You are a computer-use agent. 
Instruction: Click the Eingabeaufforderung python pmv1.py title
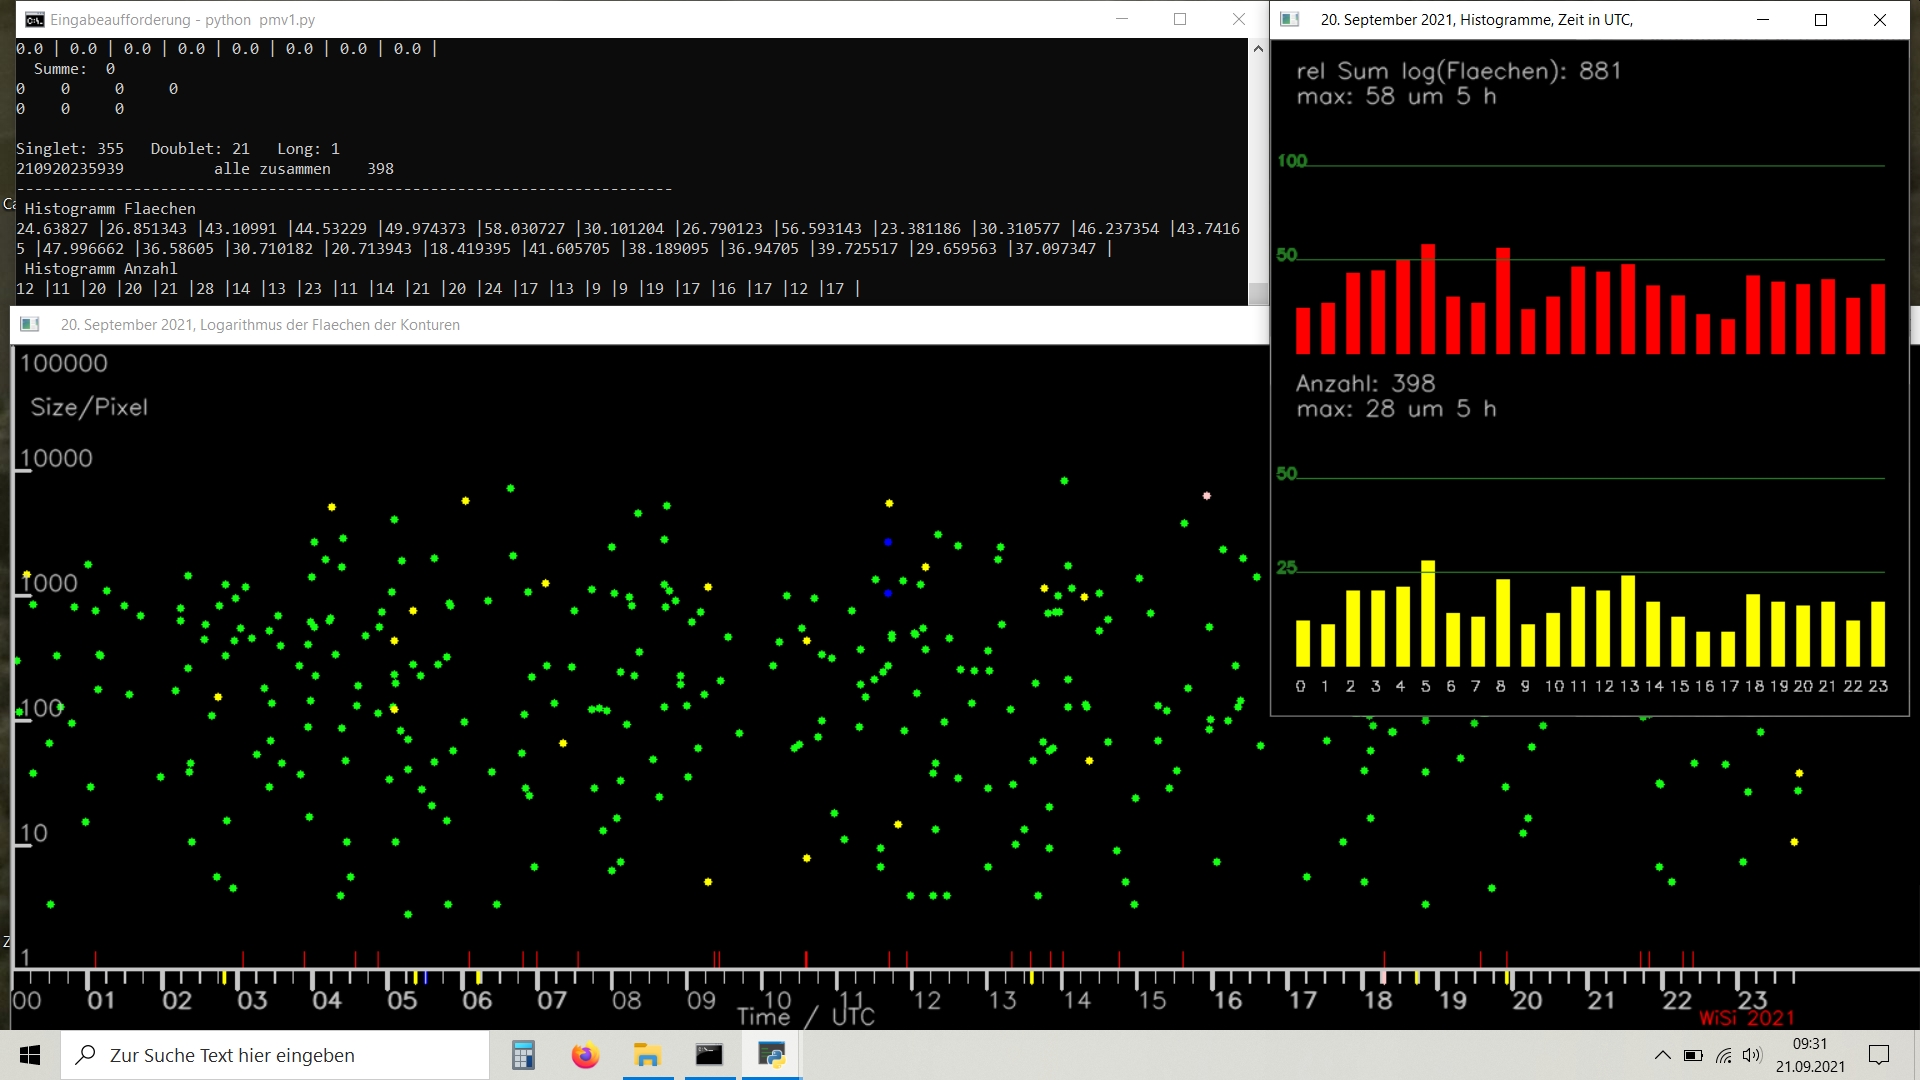183,20
